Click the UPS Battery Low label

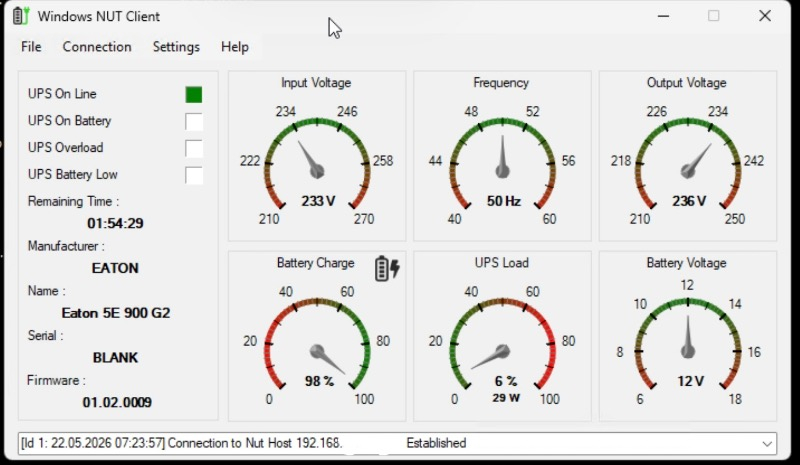pos(72,175)
